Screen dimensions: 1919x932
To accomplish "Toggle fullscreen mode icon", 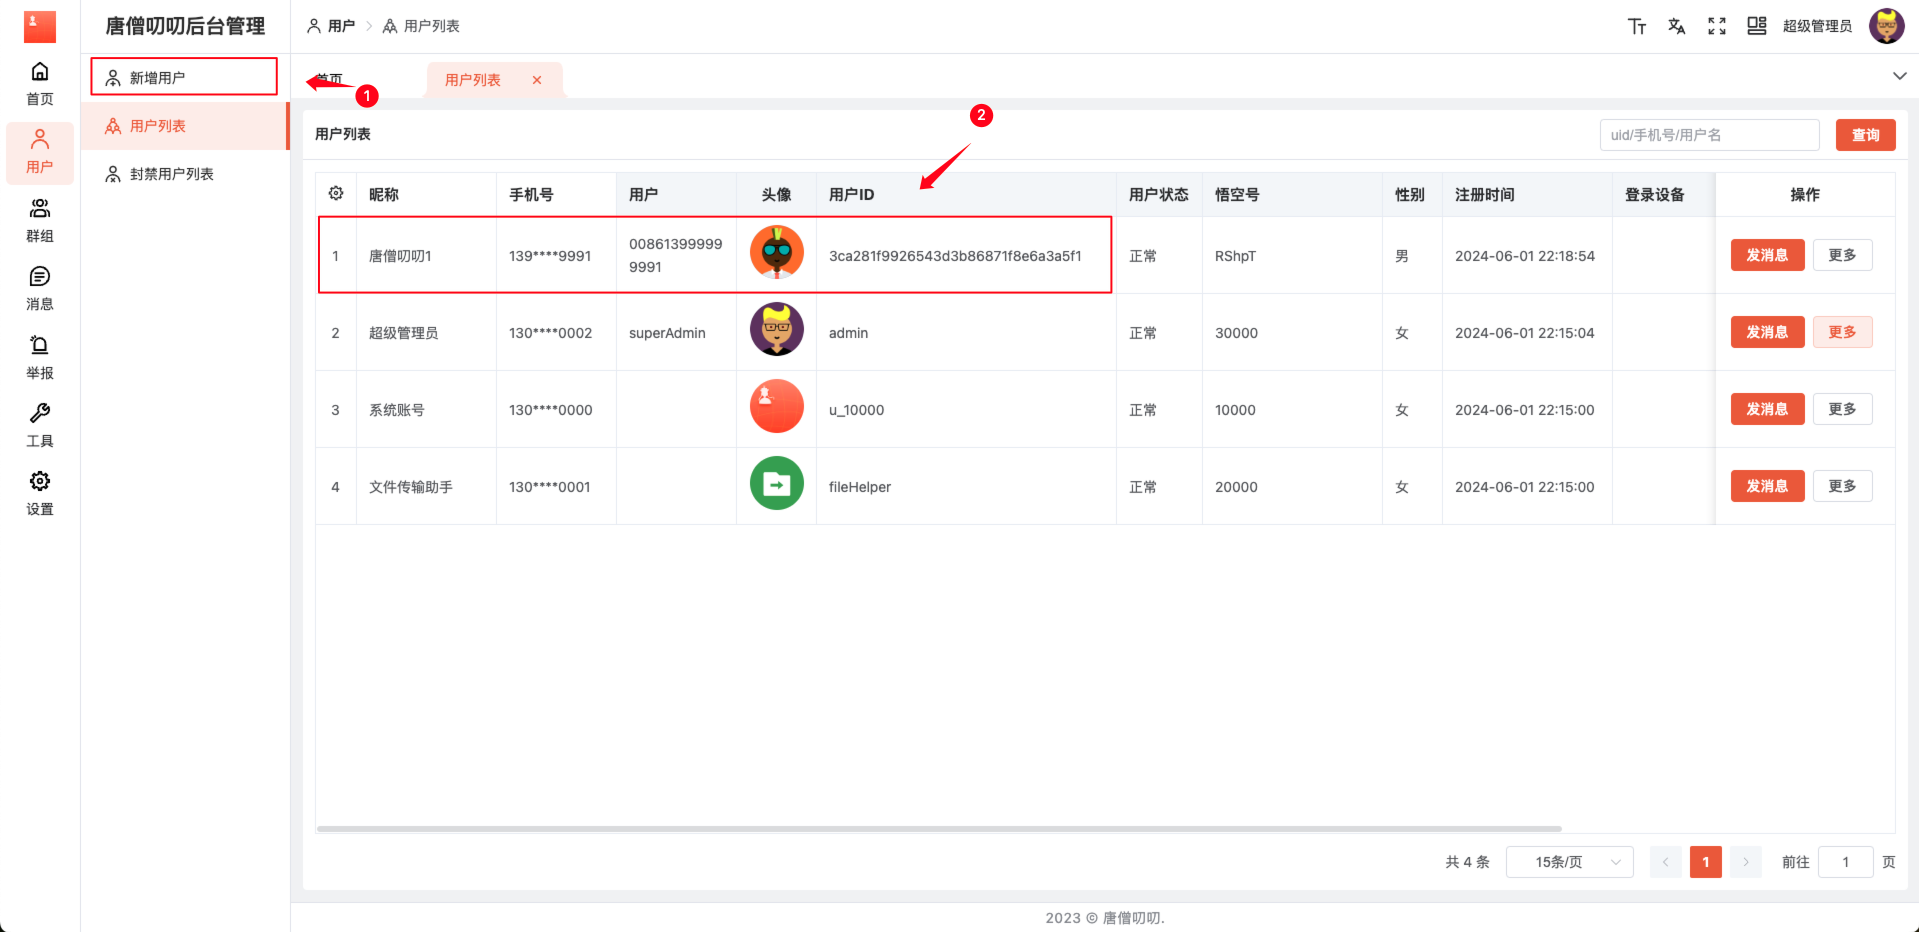I will click(1716, 26).
